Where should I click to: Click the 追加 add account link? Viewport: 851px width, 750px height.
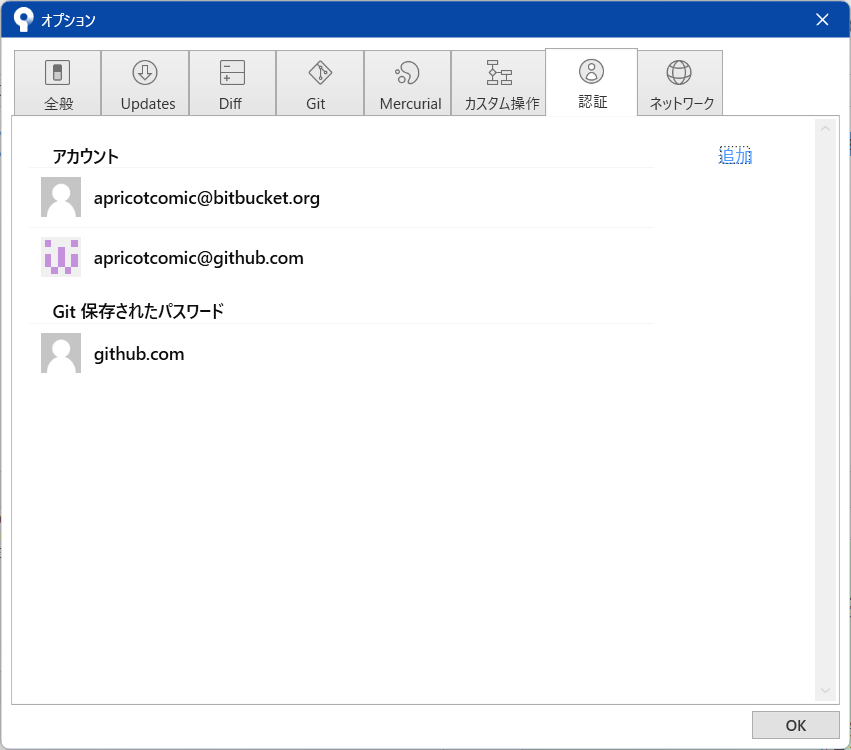735,156
